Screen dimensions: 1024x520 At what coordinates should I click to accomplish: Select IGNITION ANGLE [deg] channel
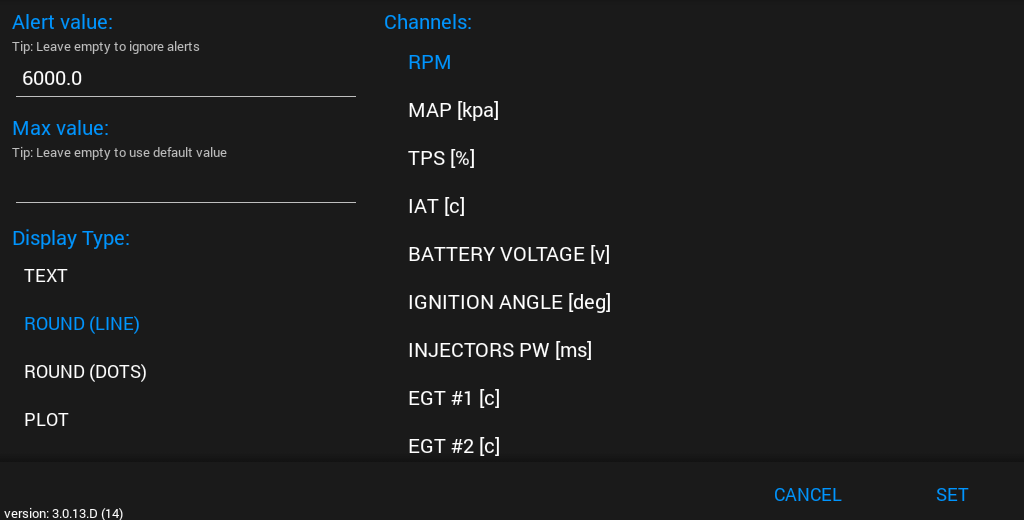point(509,302)
